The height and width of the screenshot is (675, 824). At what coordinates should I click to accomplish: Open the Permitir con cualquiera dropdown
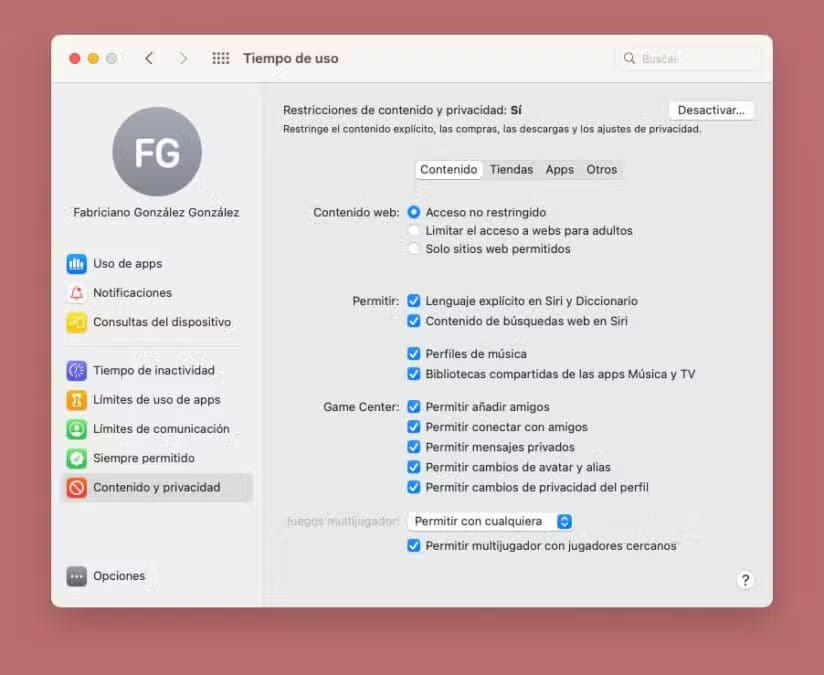490,521
